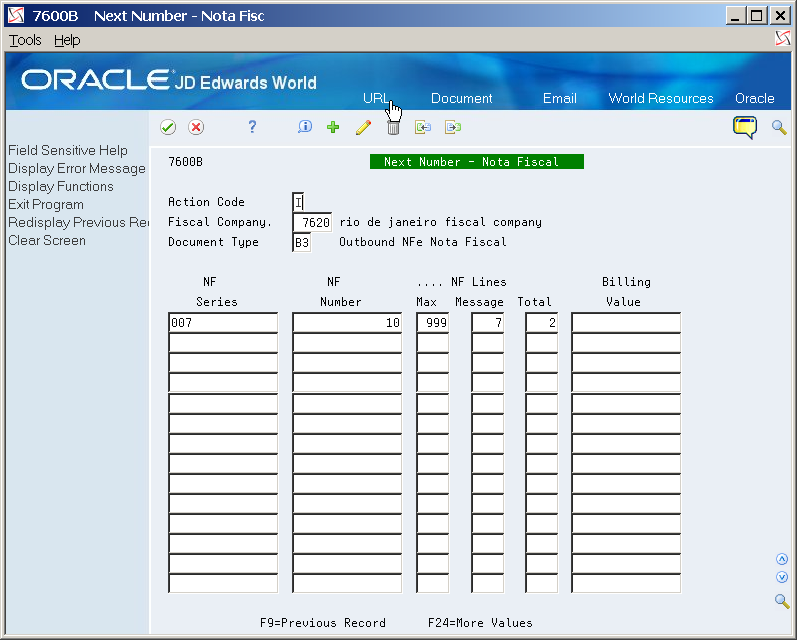Click first row Billing Value field

pos(626,323)
